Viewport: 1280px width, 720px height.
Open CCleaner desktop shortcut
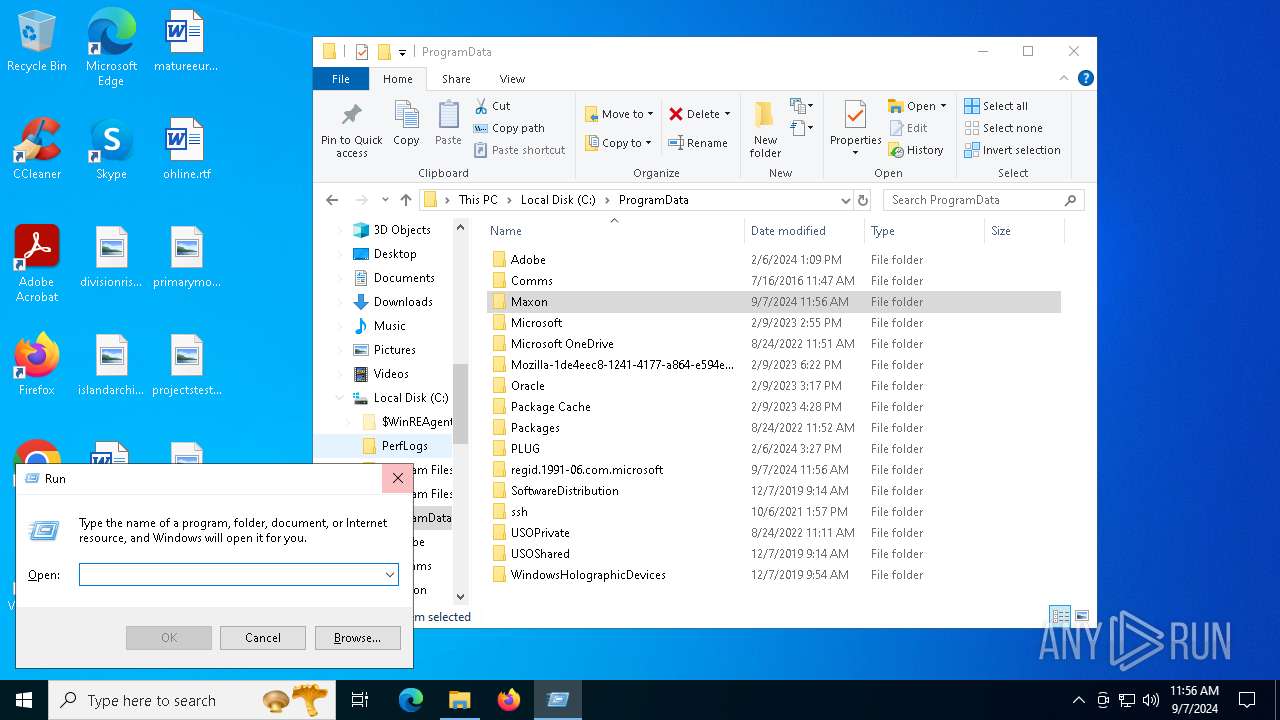coord(37,149)
